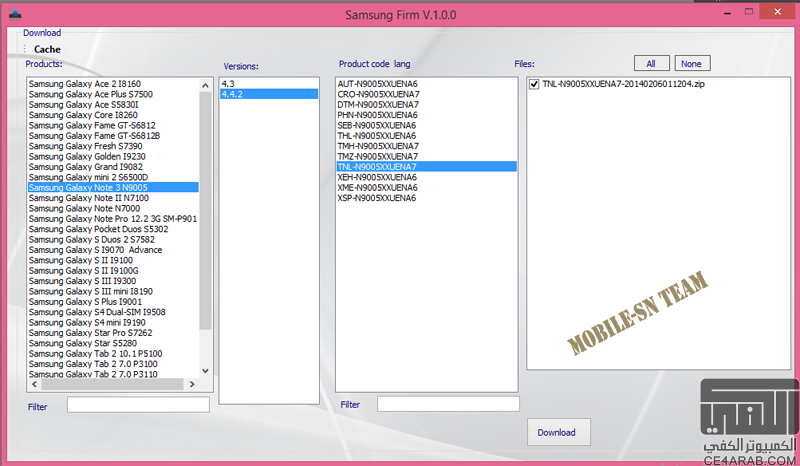The height and width of the screenshot is (466, 800).
Task: Click file name TNL-N9005XXUENA7-20140206011204.zip
Action: coord(623,84)
